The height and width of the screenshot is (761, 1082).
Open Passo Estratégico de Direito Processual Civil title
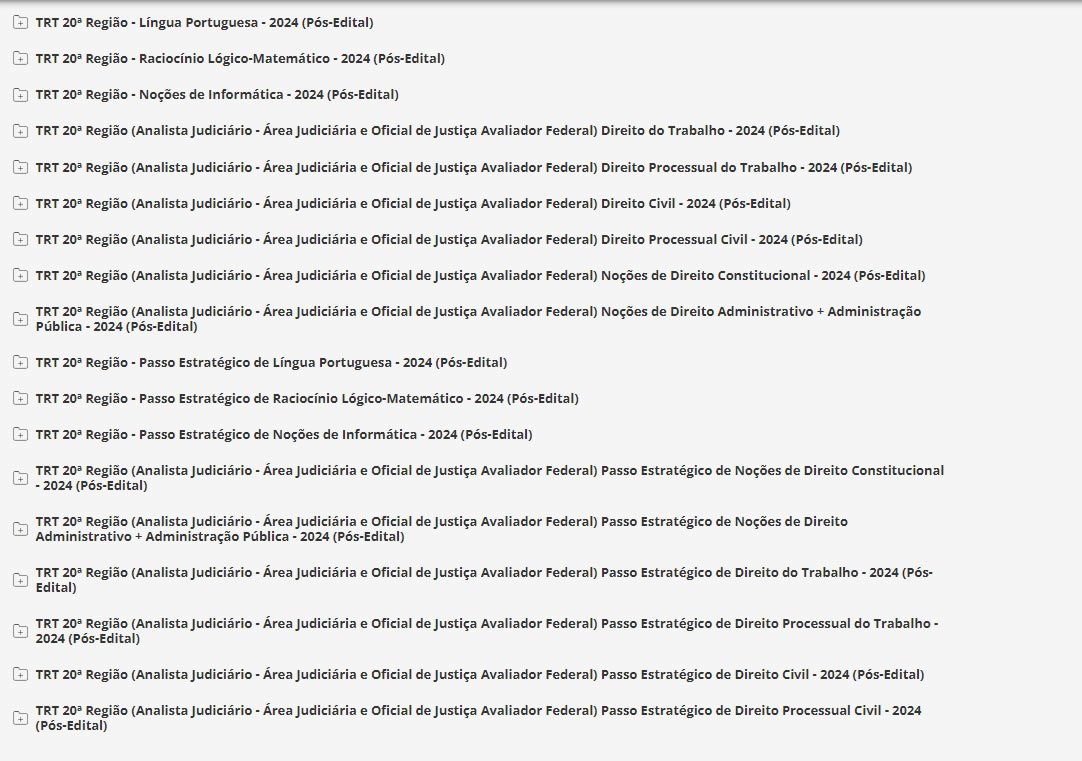click(478, 718)
